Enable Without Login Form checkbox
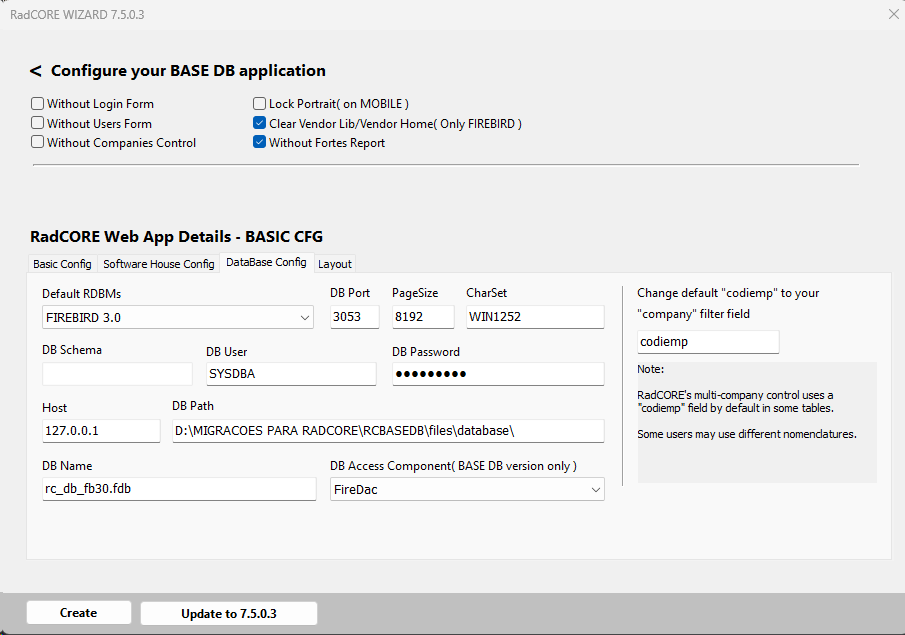The height and width of the screenshot is (635, 905). click(x=38, y=104)
